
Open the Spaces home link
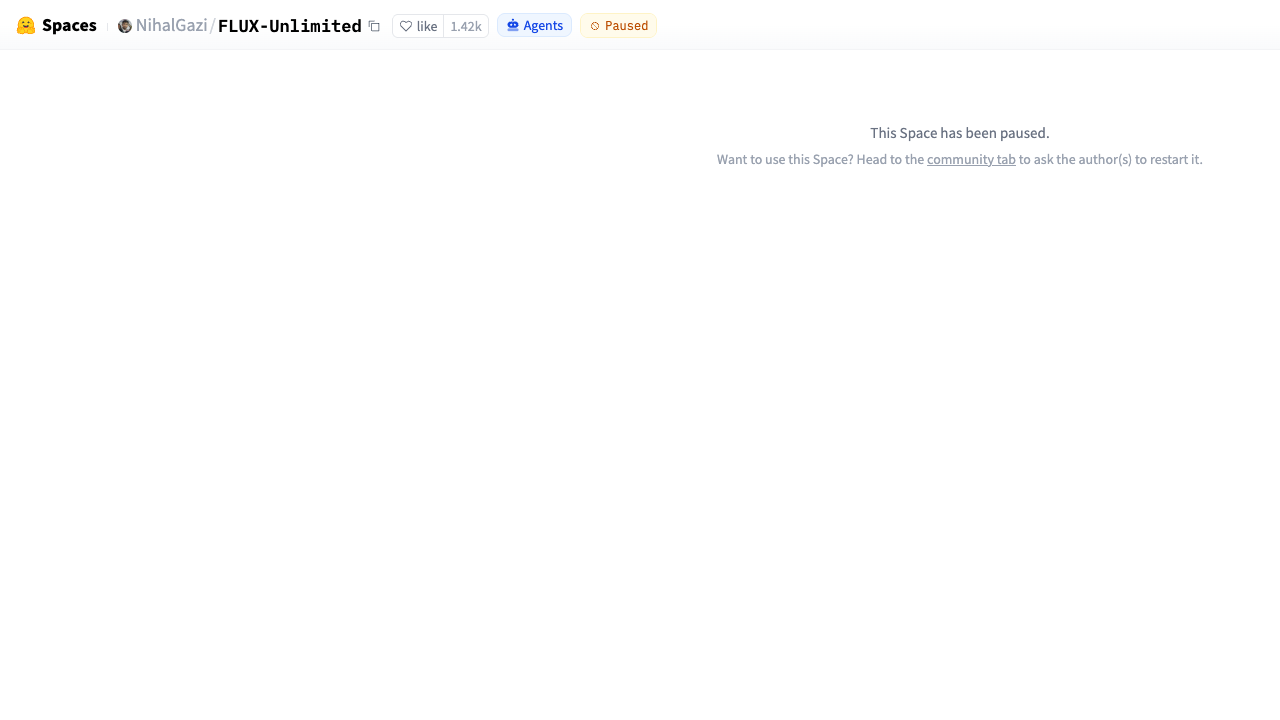(x=69, y=26)
